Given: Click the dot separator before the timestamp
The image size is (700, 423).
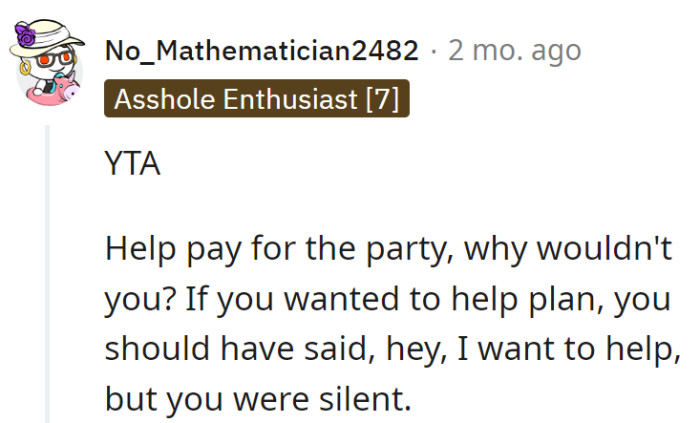Looking at the screenshot, I should pos(434,50).
